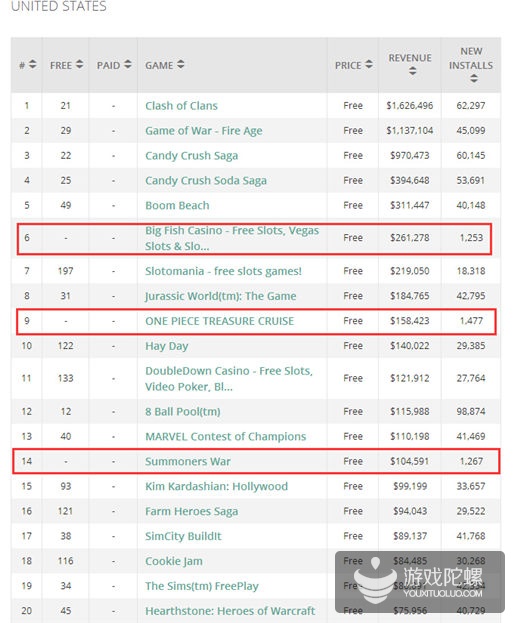Open the Boom Beach game link
Screen dimensions: 520x623
(177, 205)
